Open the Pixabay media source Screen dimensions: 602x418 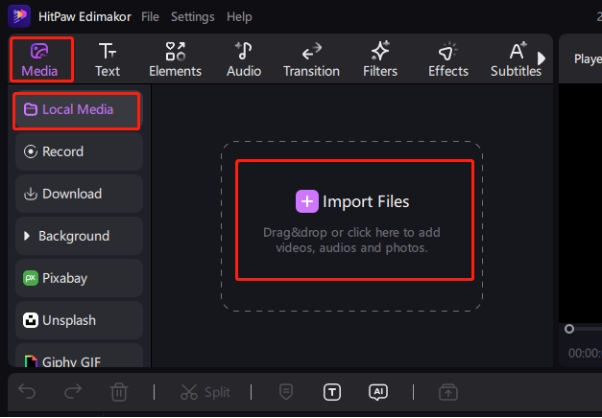[79, 278]
